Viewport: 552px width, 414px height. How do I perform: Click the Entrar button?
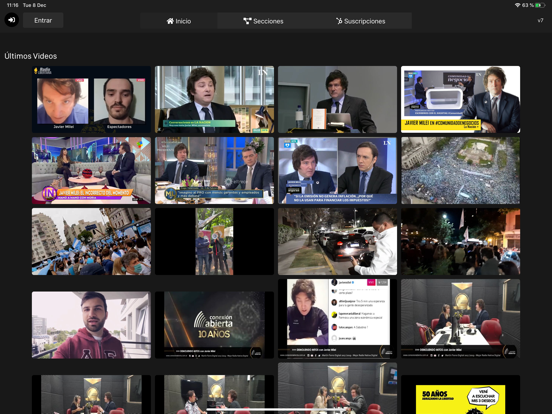(x=43, y=20)
